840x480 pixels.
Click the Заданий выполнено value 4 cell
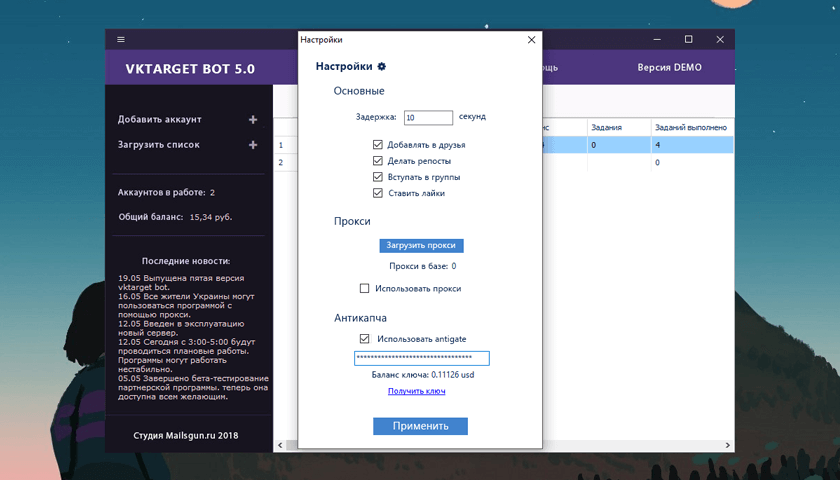pos(692,145)
